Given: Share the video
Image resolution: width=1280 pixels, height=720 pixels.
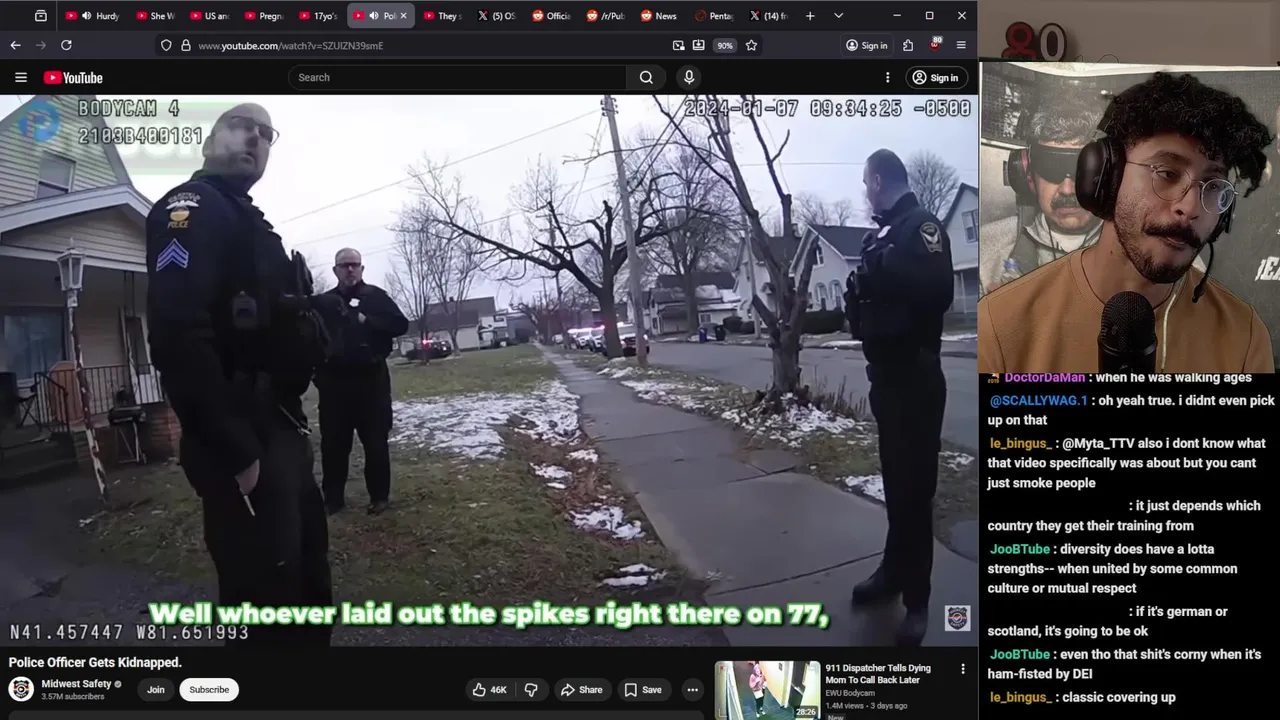Looking at the screenshot, I should click(x=581, y=689).
